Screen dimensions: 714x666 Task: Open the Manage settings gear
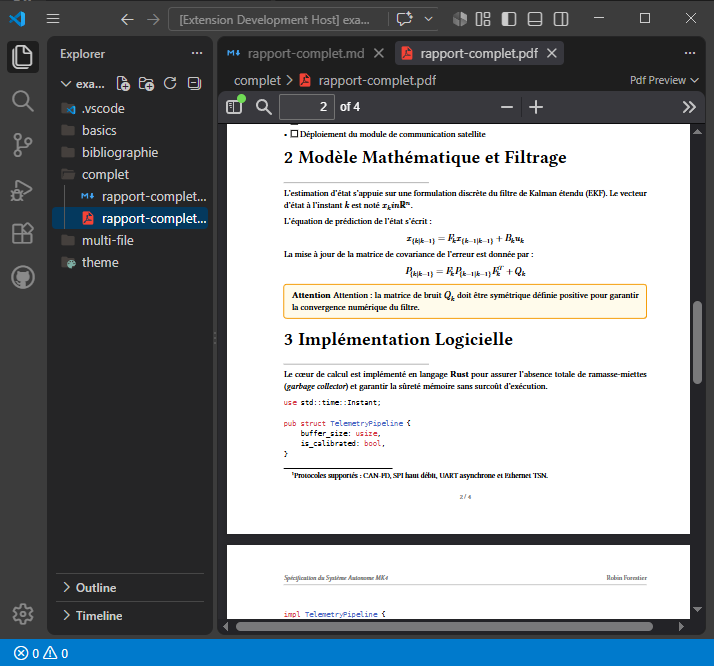click(x=22, y=614)
